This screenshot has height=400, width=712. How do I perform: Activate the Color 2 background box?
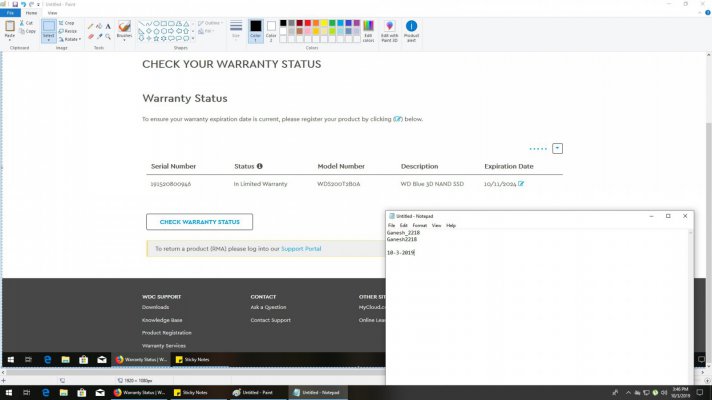click(271, 31)
